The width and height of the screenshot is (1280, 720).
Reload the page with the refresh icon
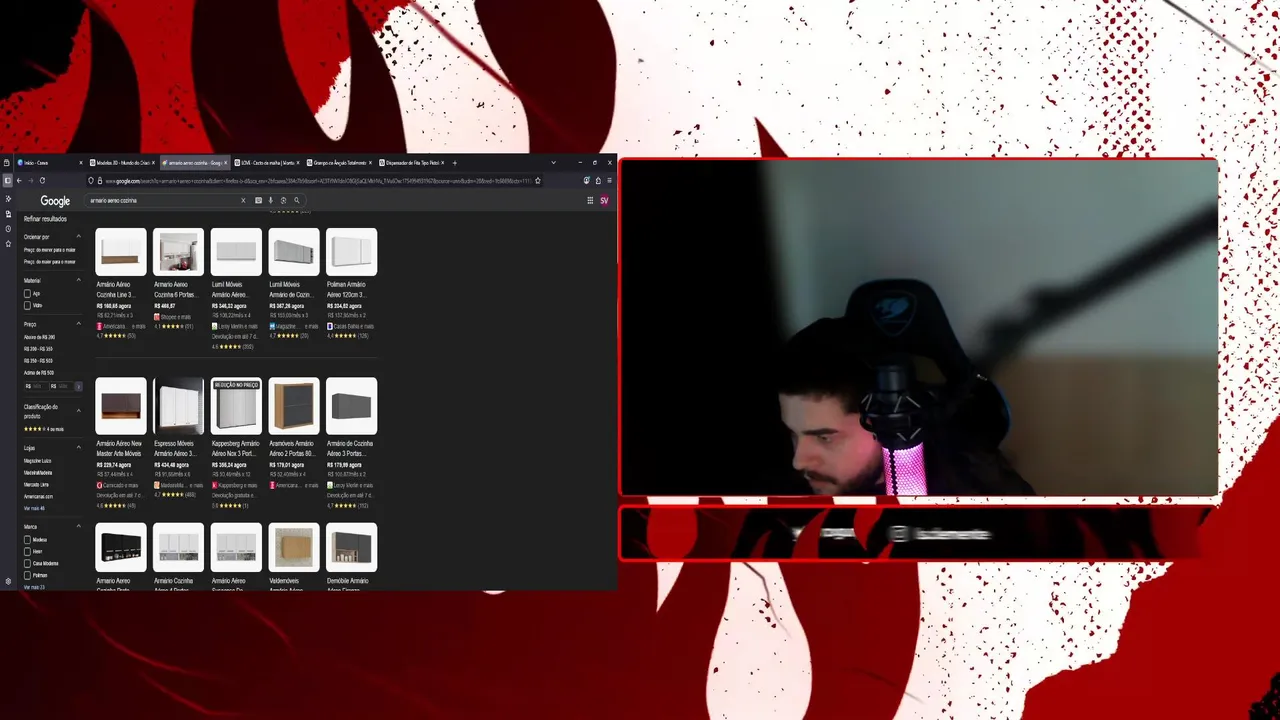pos(42,180)
